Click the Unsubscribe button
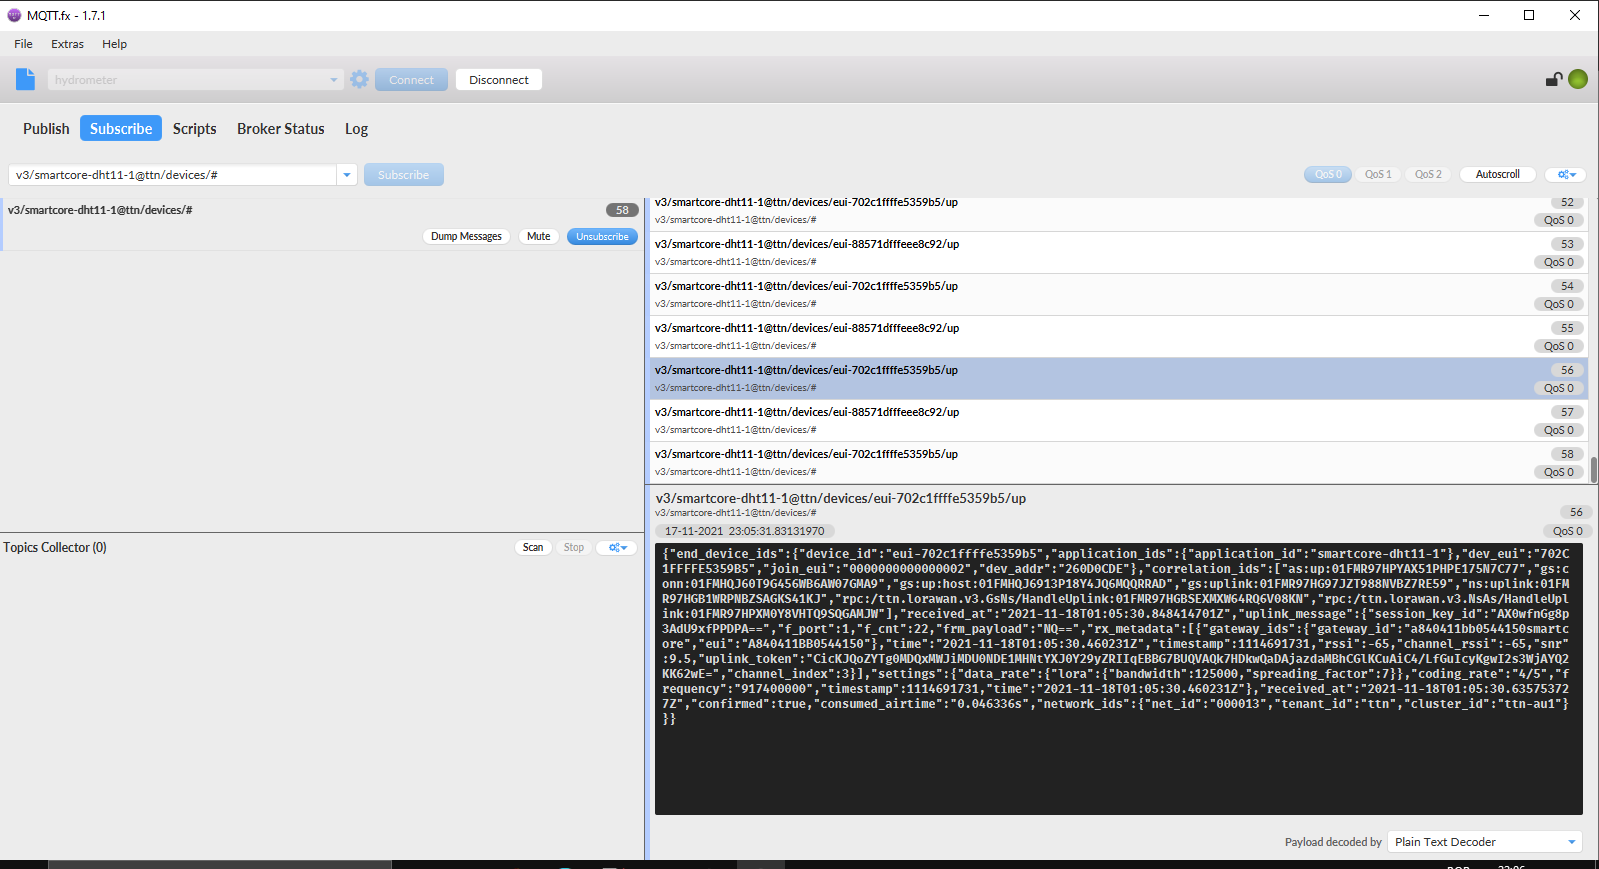Viewport: 1599px width, 869px height. click(602, 237)
